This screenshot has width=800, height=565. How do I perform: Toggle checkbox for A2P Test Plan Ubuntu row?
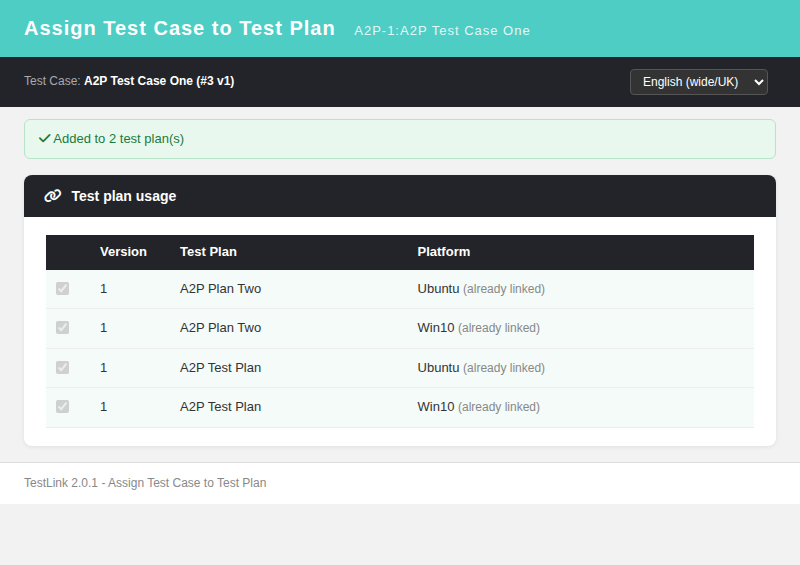click(62, 367)
